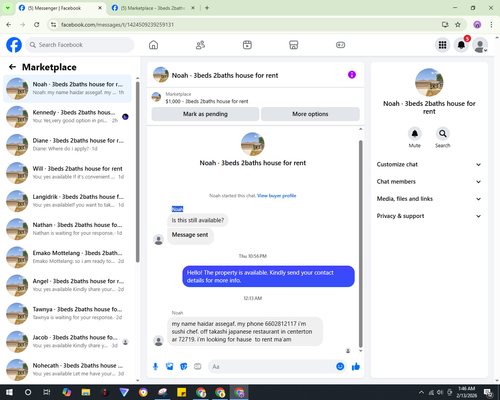Click listing thumbnail in chat header
This screenshot has width=500, height=400.
pos(161,75)
